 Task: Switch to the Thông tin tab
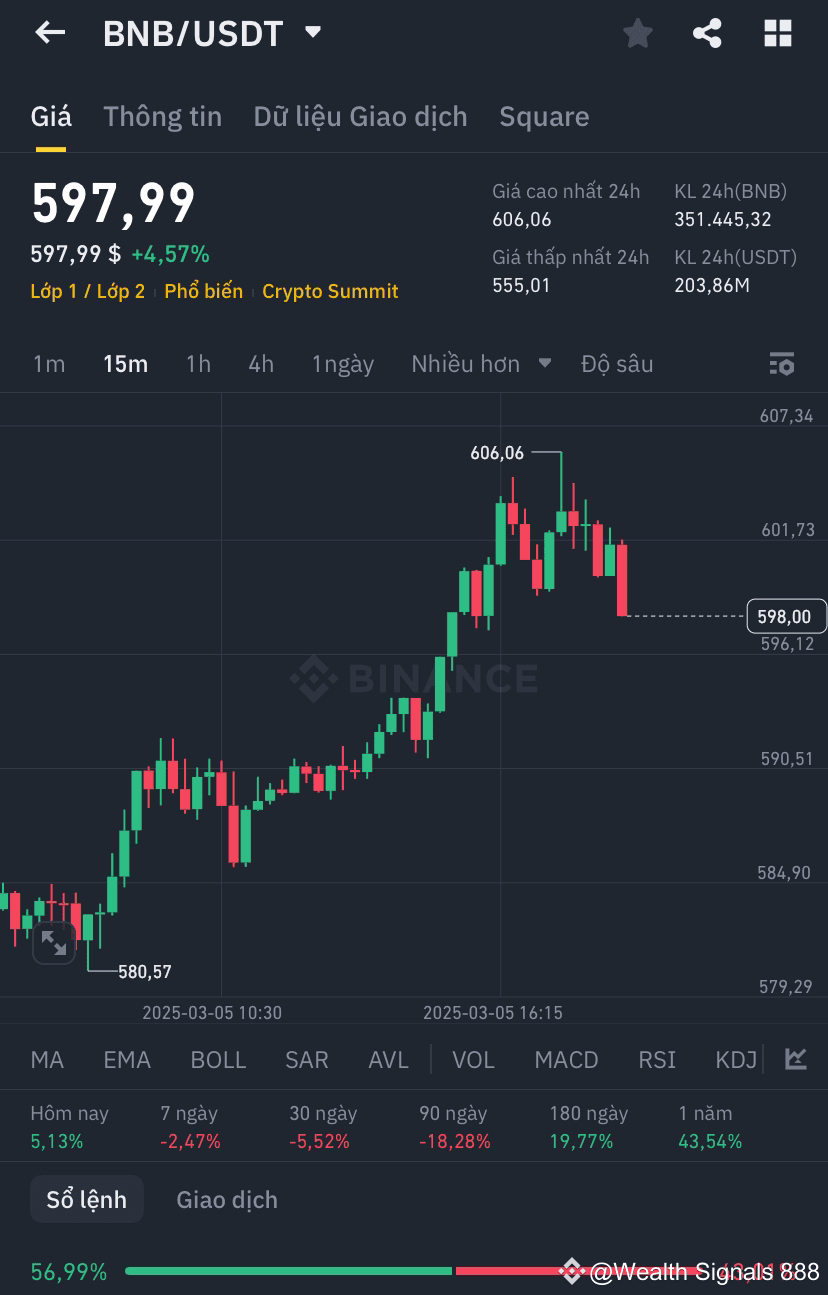point(162,117)
